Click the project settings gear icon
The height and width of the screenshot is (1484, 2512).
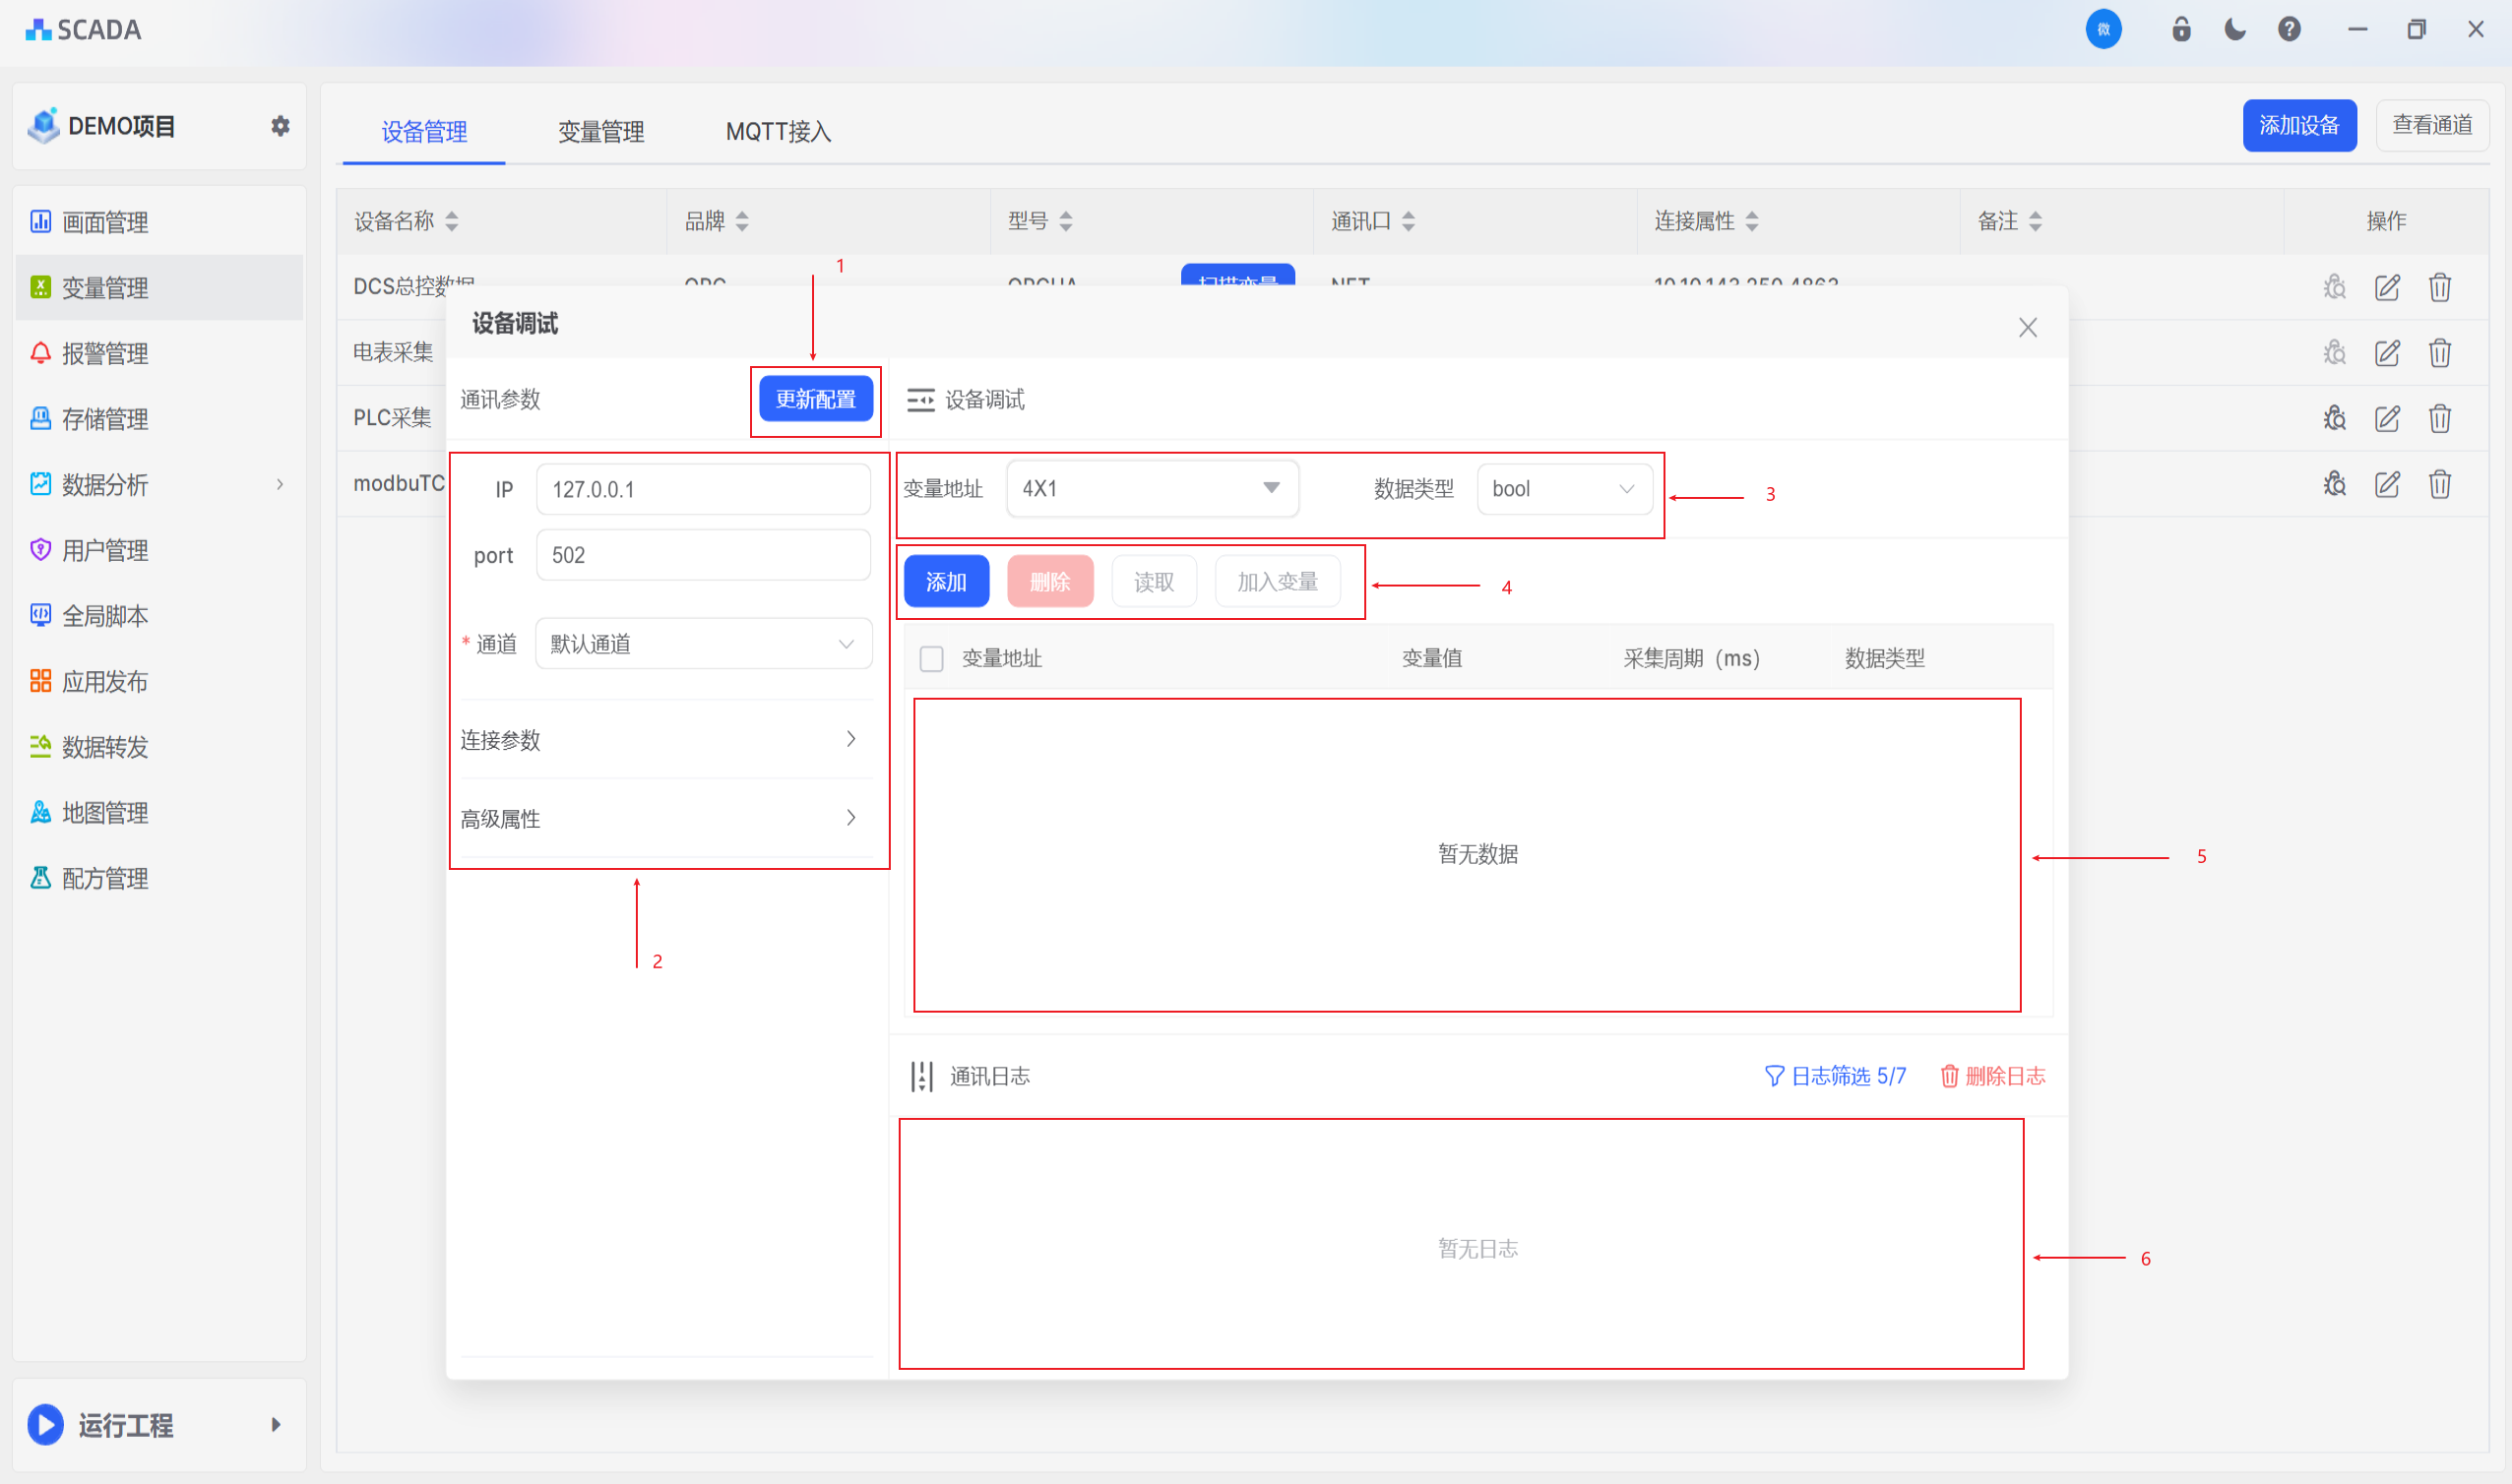[280, 126]
